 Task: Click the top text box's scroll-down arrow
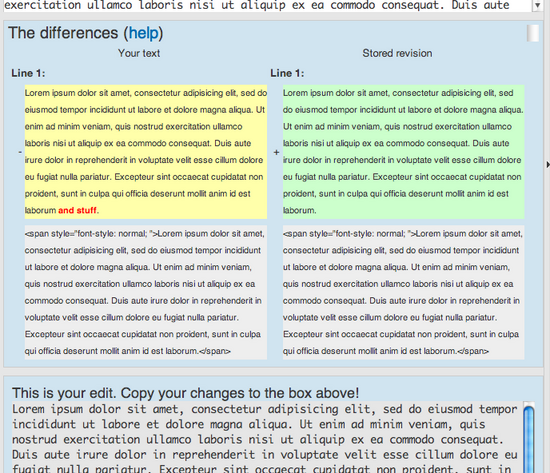tap(537, 5)
